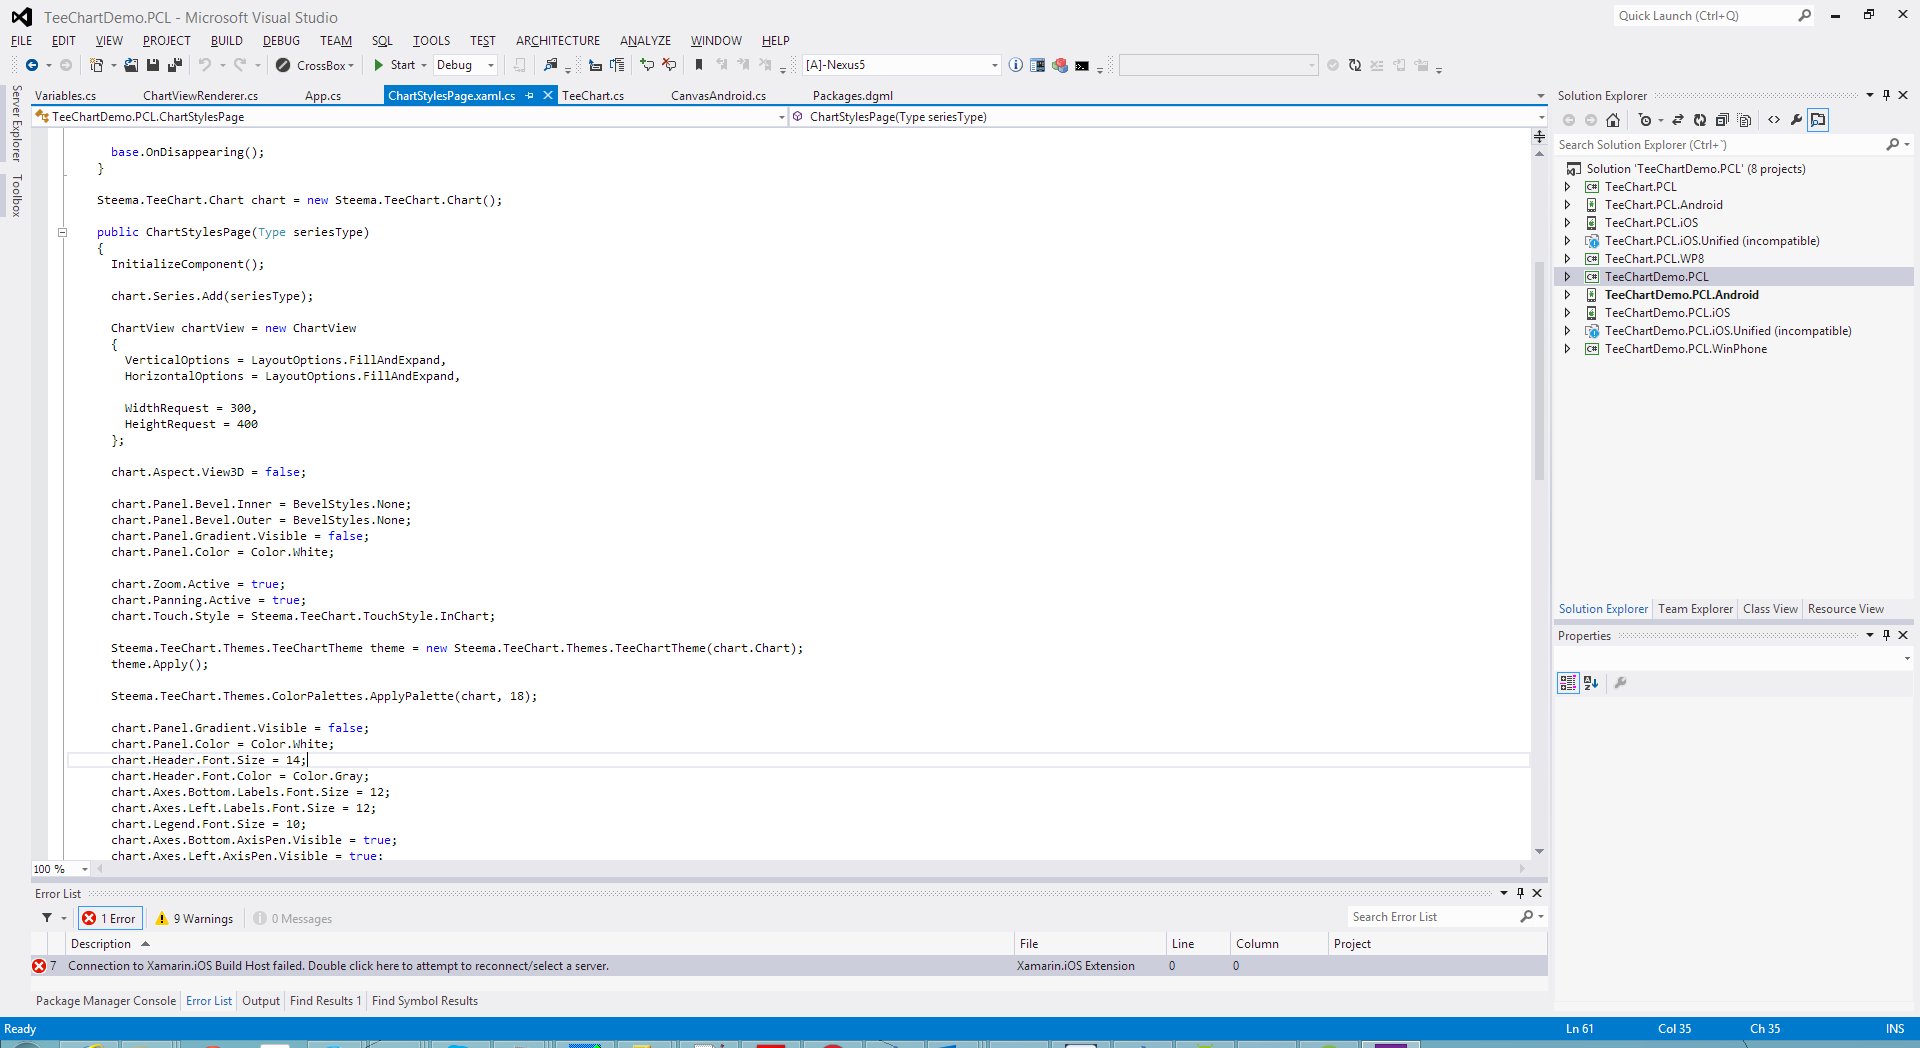Toggle Alphabetical sort in Properties panel
The height and width of the screenshot is (1048, 1920).
tap(1591, 683)
